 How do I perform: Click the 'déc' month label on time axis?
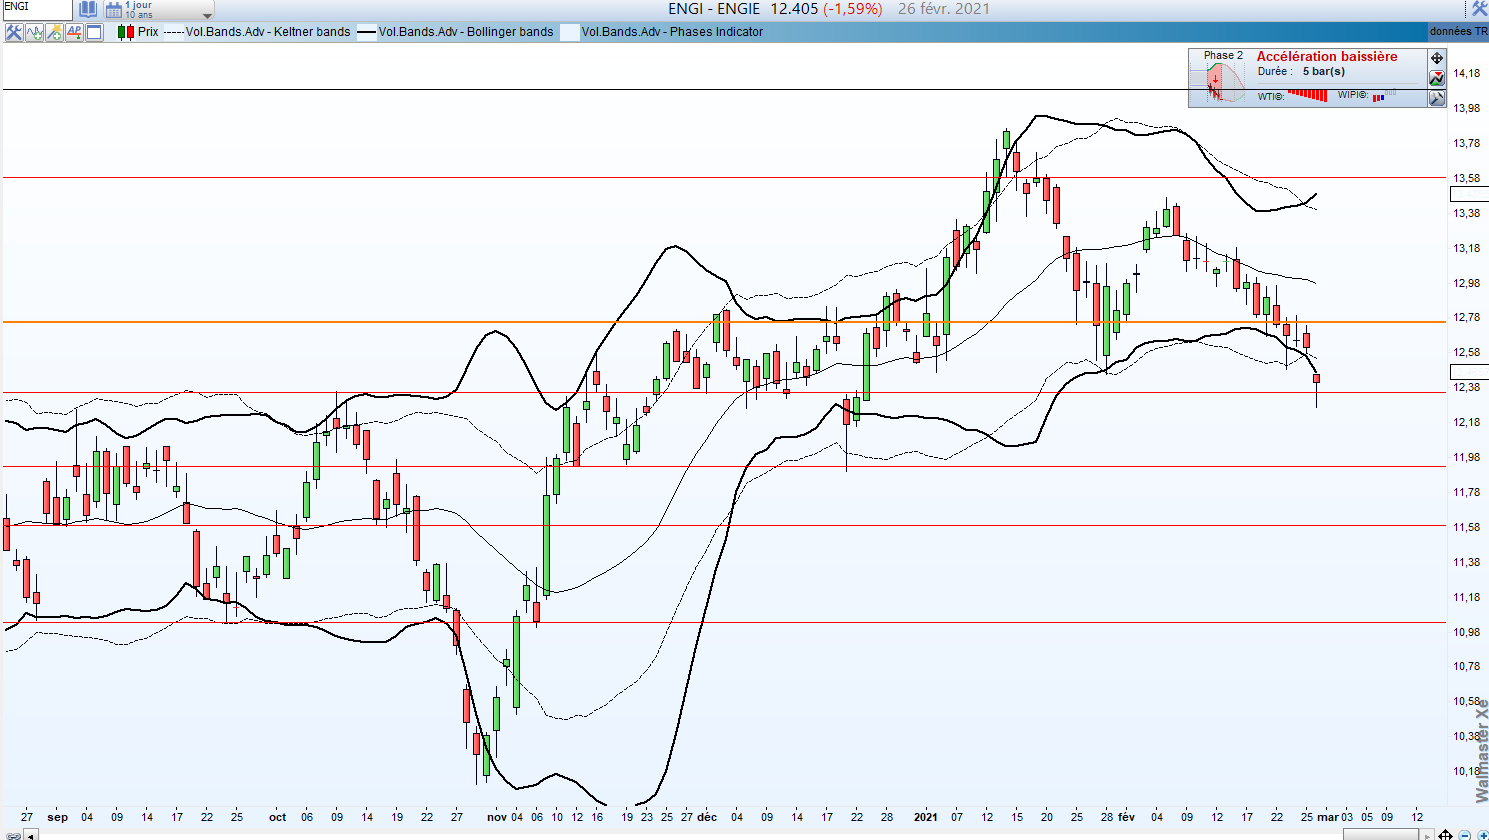(x=707, y=817)
